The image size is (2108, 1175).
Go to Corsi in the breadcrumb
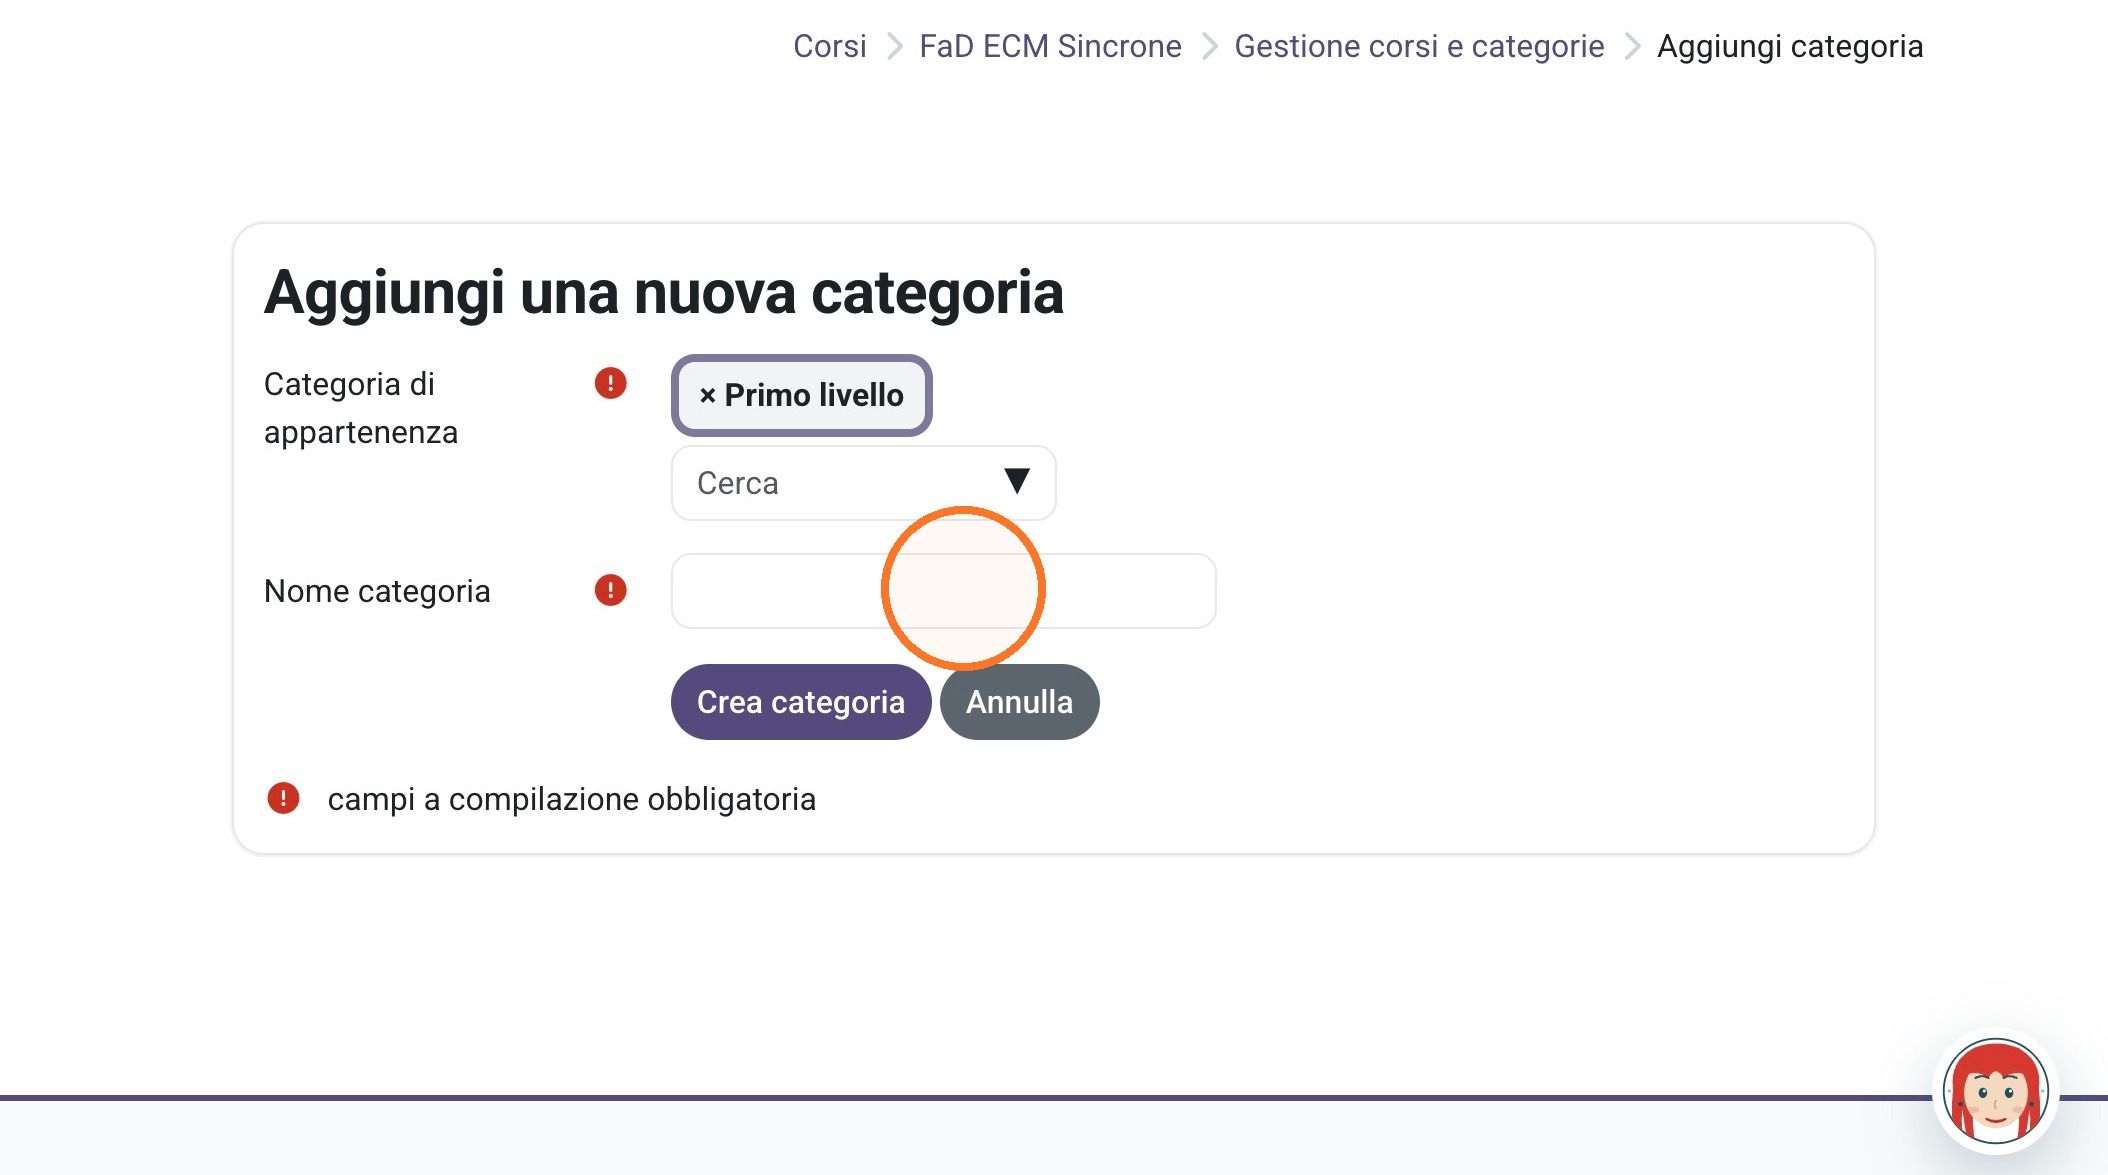tap(829, 46)
